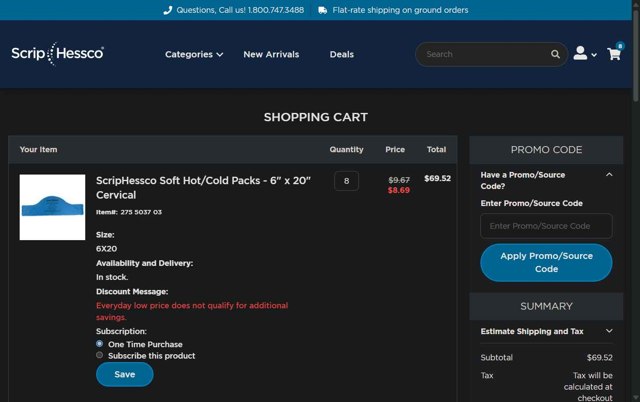
Task: Expand Estimate Shipping and Tax
Action: click(609, 331)
